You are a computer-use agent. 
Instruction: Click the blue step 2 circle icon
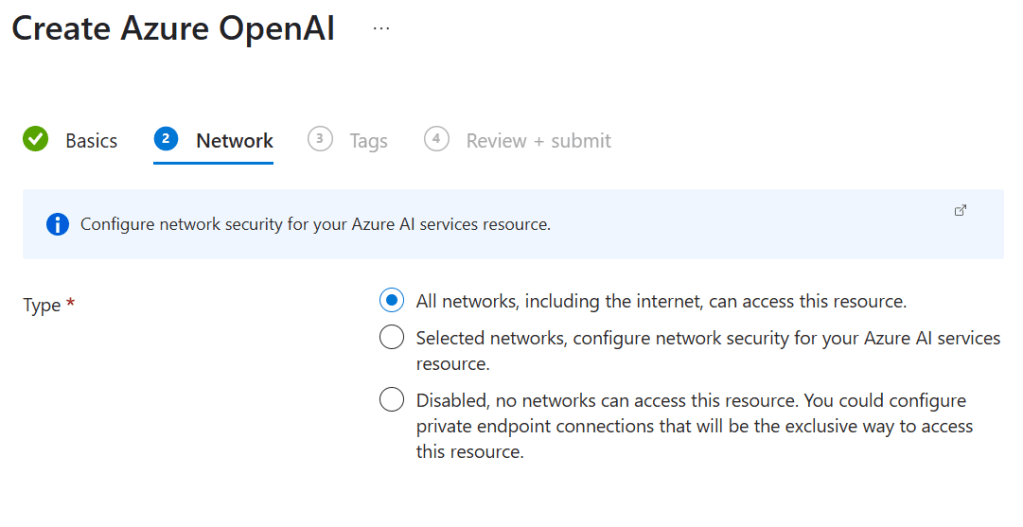166,139
